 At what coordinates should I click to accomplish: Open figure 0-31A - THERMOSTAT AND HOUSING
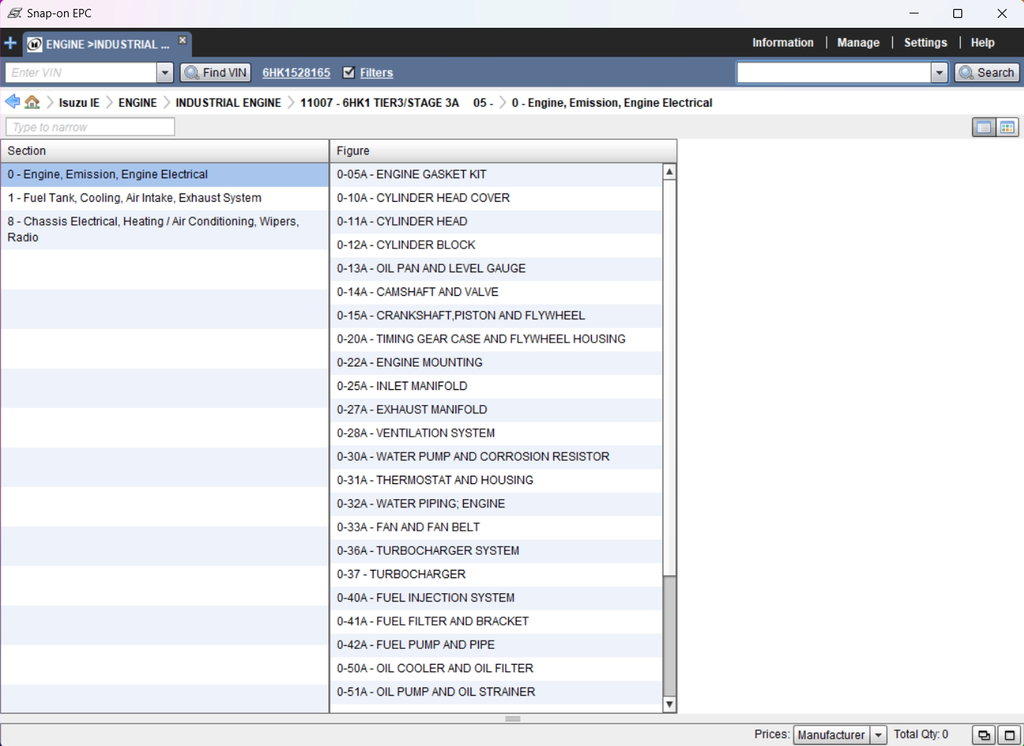pyautogui.click(x=496, y=480)
